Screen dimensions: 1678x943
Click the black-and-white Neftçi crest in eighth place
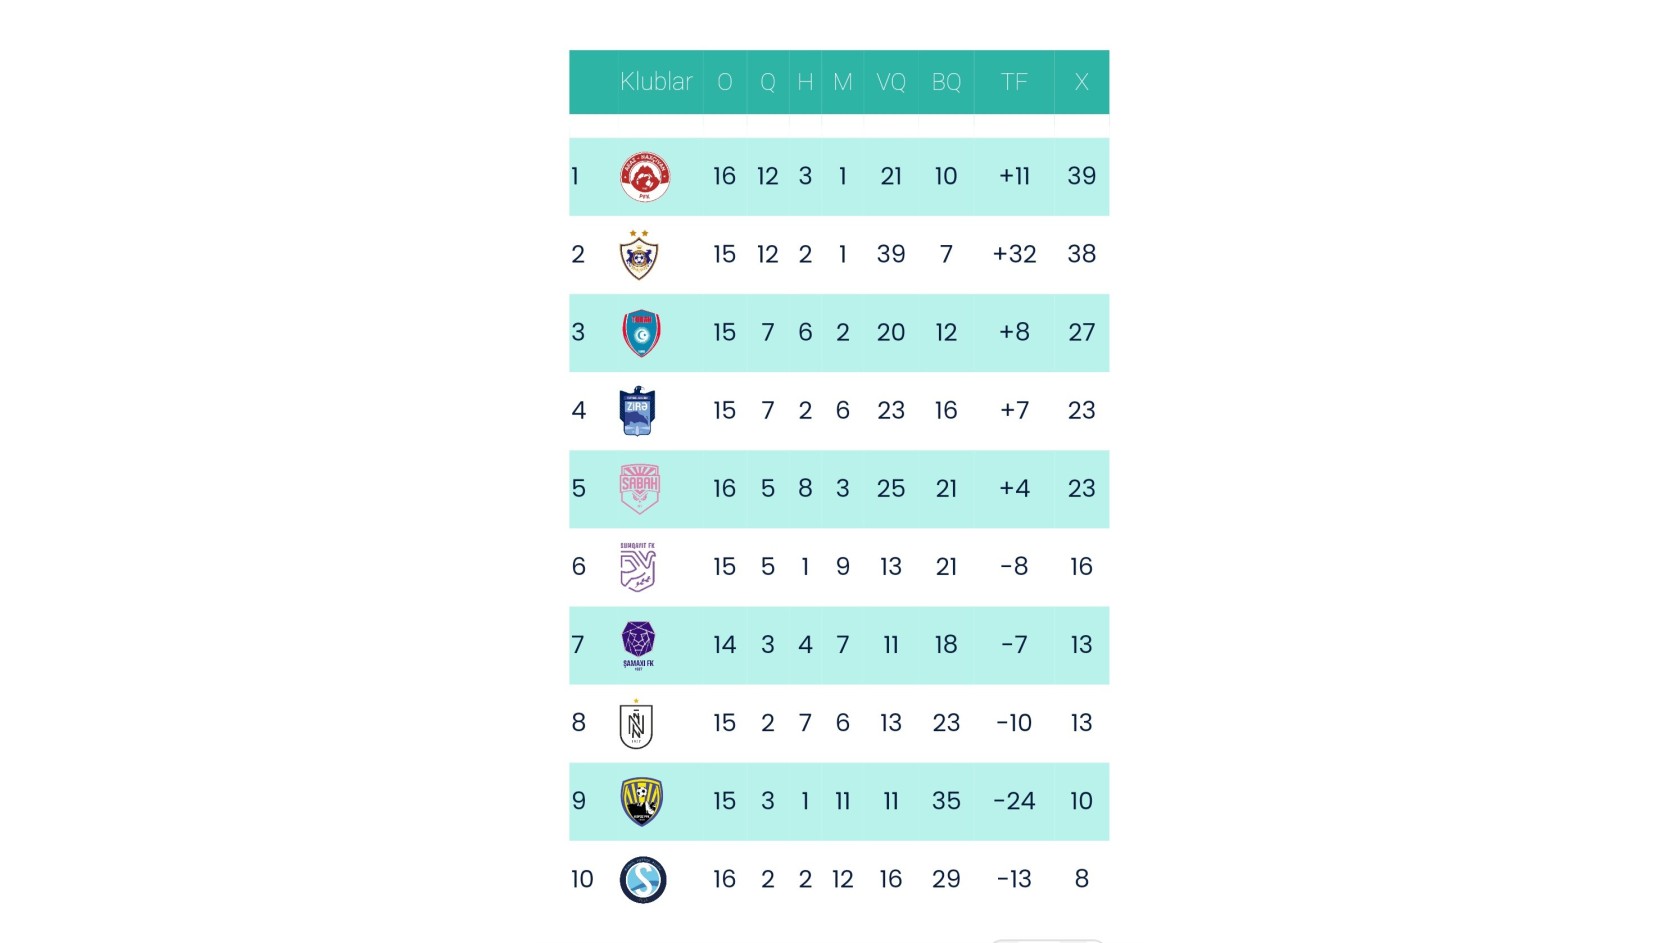coord(636,724)
